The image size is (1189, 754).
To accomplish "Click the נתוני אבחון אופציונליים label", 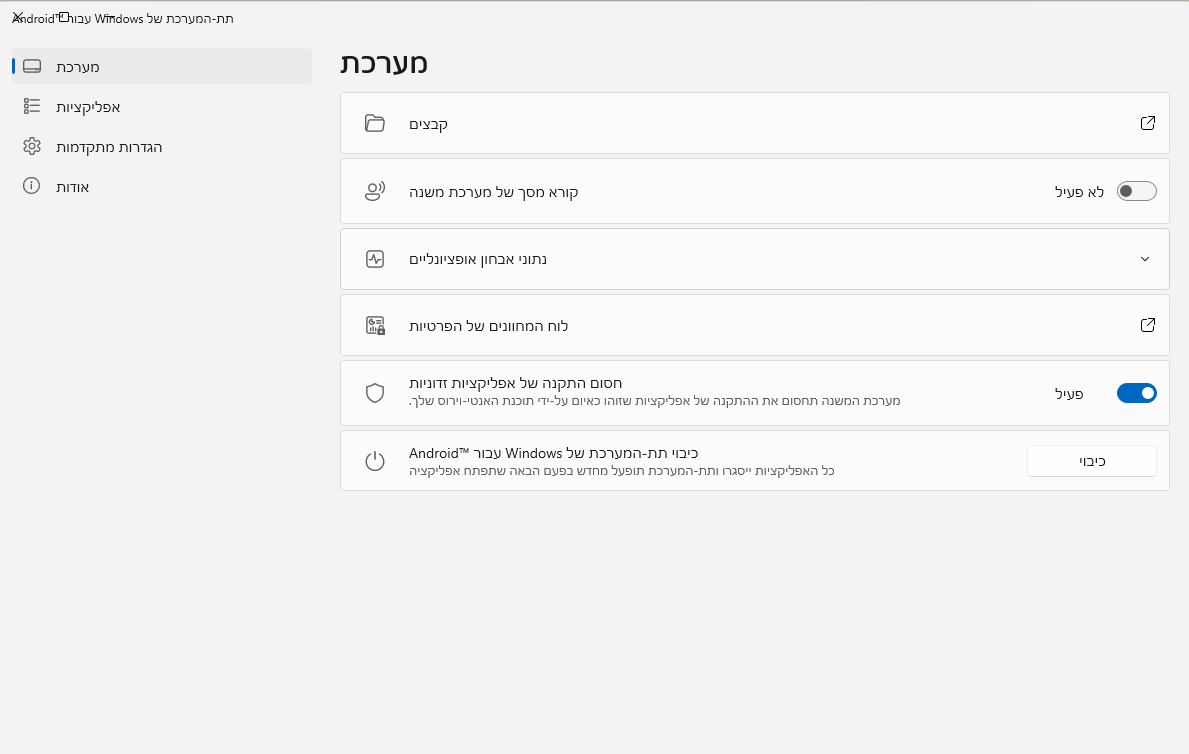I will [478, 259].
